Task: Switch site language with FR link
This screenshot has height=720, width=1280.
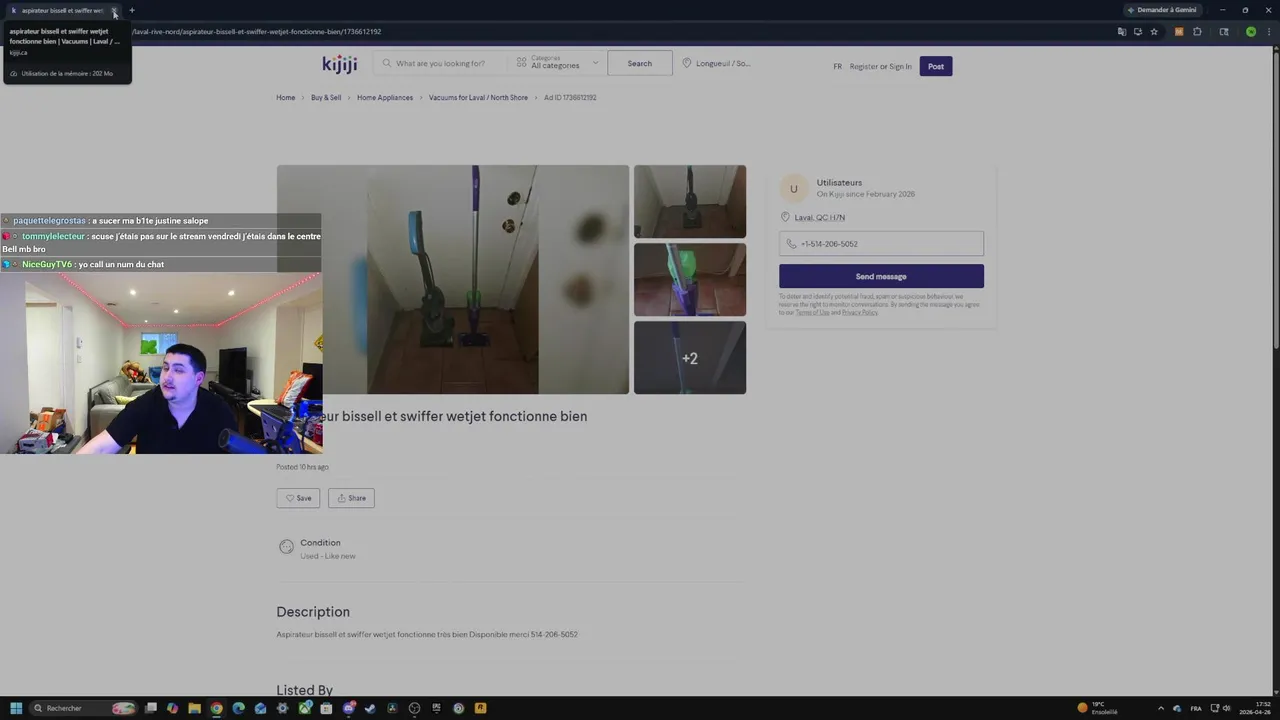Action: [838, 67]
